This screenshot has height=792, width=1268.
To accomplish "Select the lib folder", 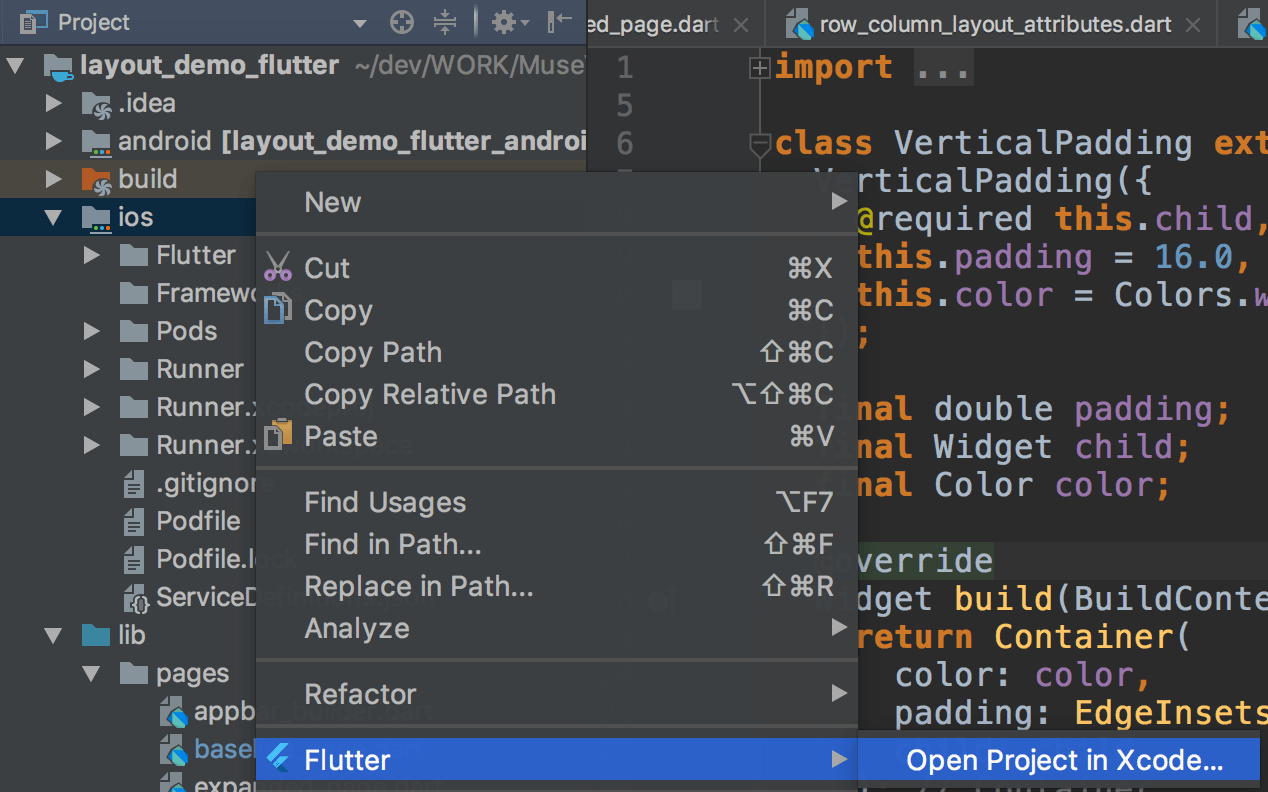I will [131, 635].
